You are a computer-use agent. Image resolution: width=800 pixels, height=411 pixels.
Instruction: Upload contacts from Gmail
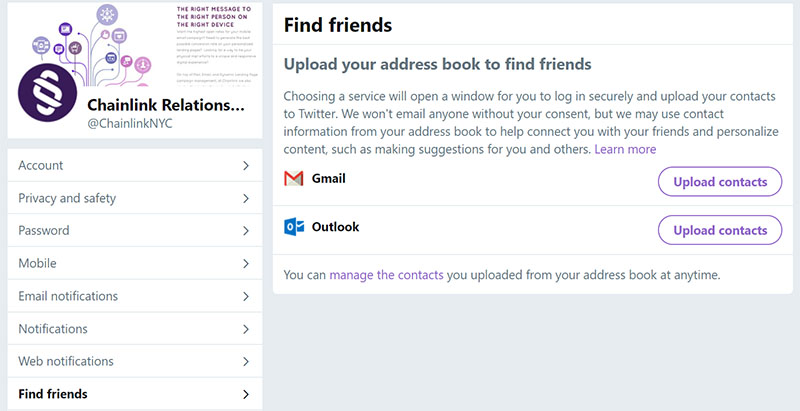[720, 182]
